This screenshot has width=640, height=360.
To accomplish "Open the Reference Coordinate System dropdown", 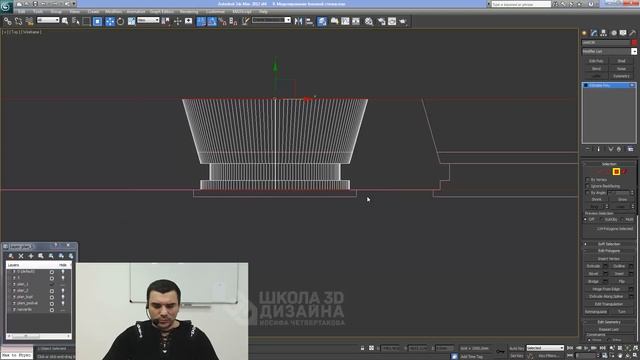I will tap(148, 20).
